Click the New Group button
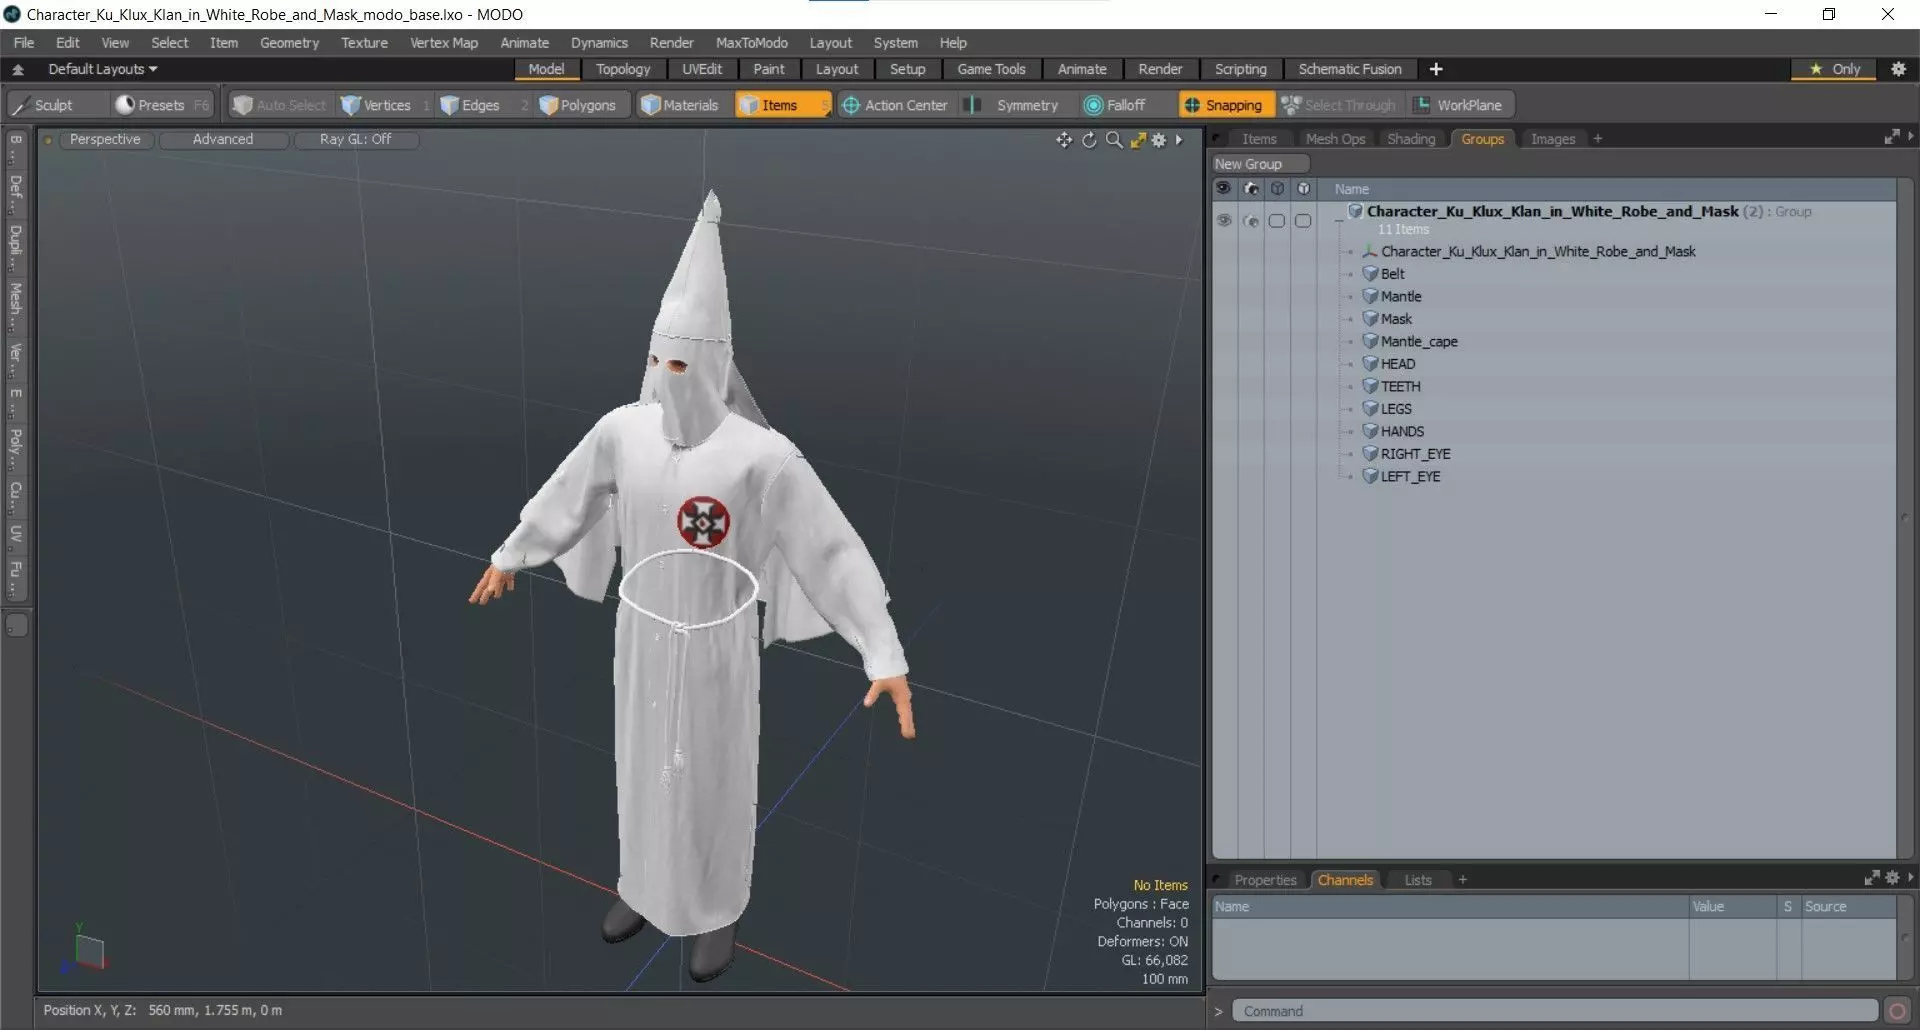 1260,164
